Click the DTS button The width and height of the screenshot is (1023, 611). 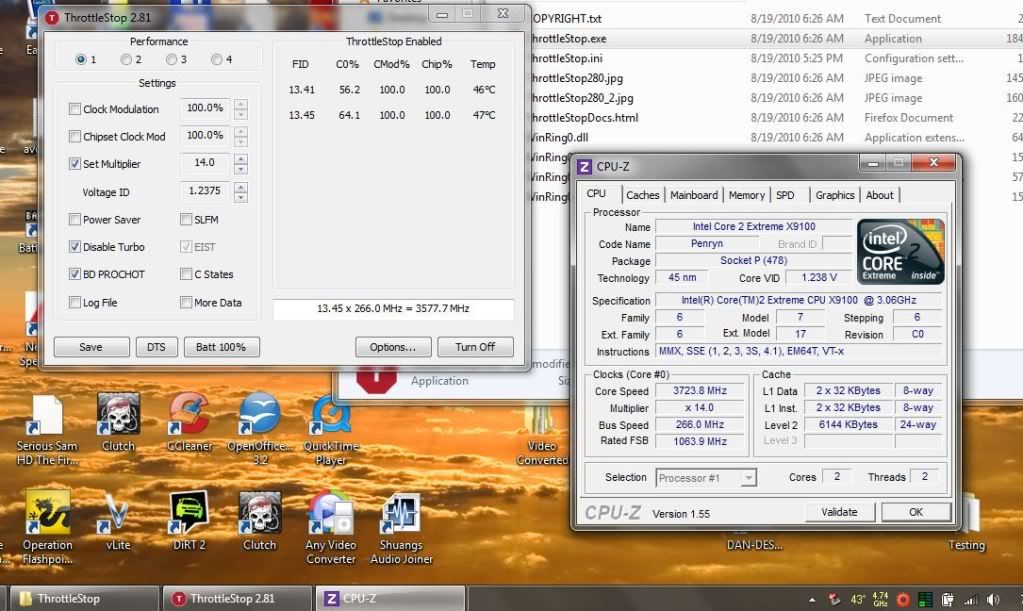point(156,347)
